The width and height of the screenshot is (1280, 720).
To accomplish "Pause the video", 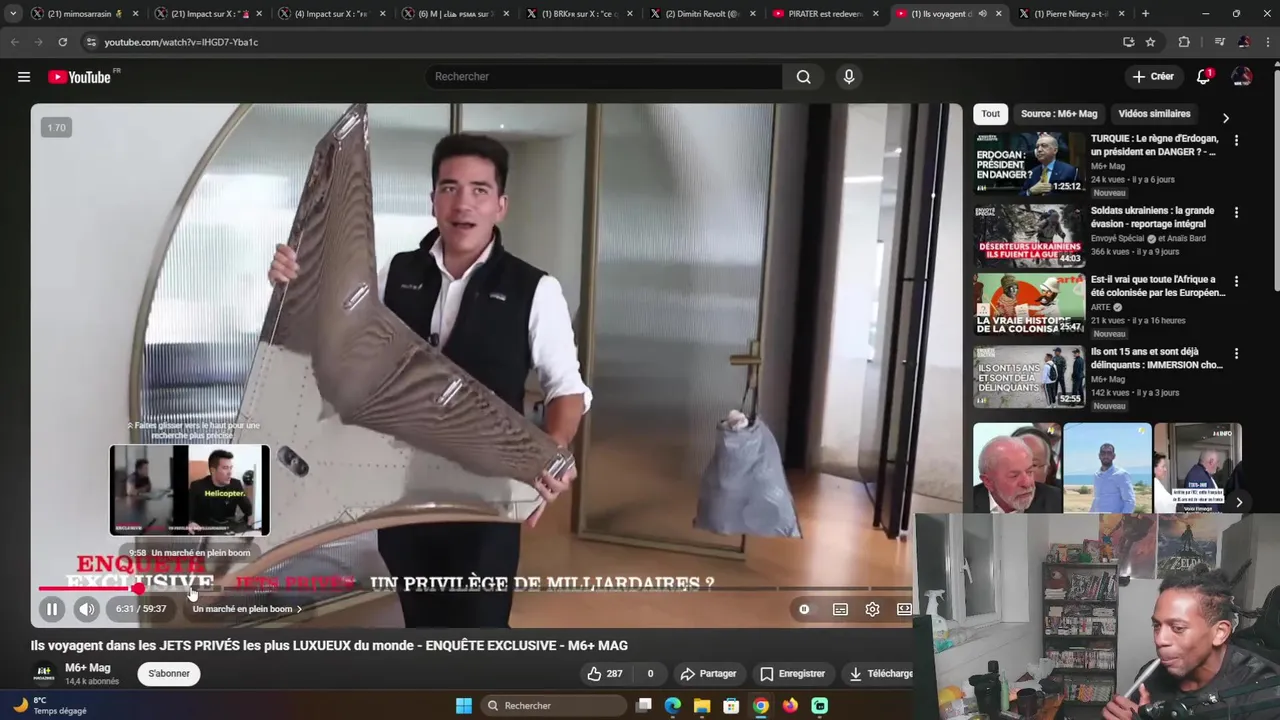I will pyautogui.click(x=52, y=609).
